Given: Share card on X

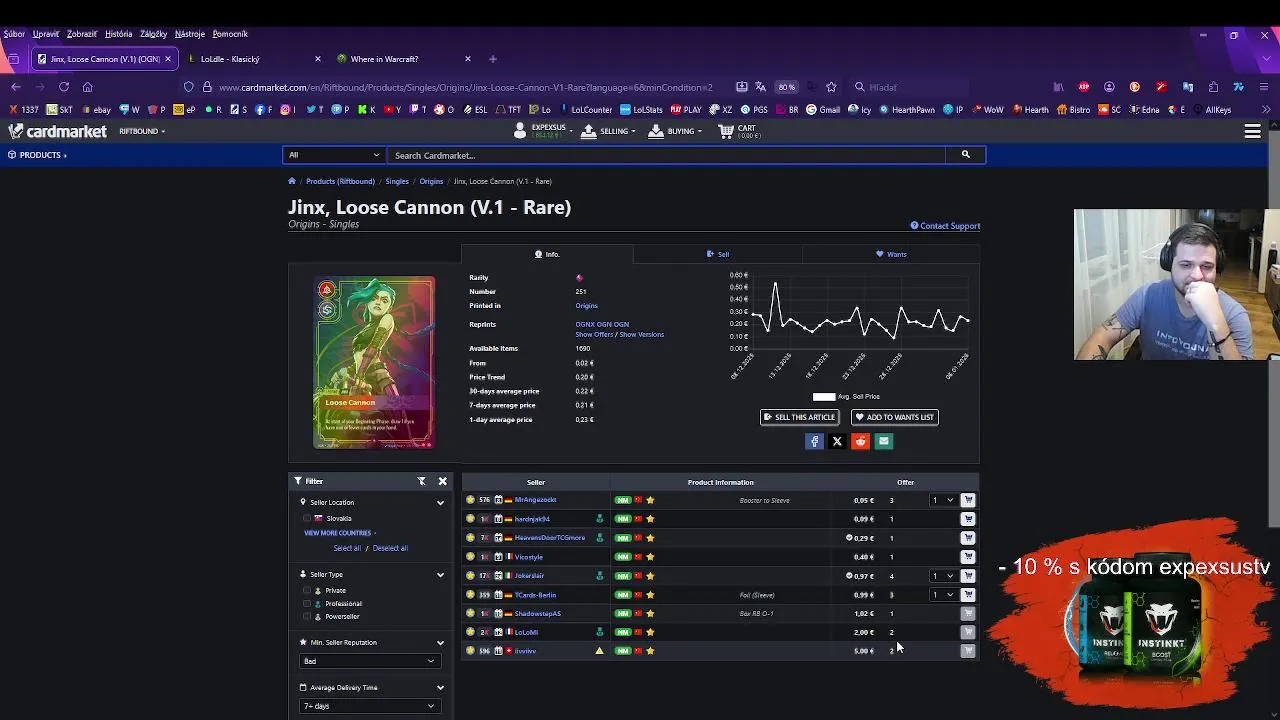Looking at the screenshot, I should [x=837, y=441].
